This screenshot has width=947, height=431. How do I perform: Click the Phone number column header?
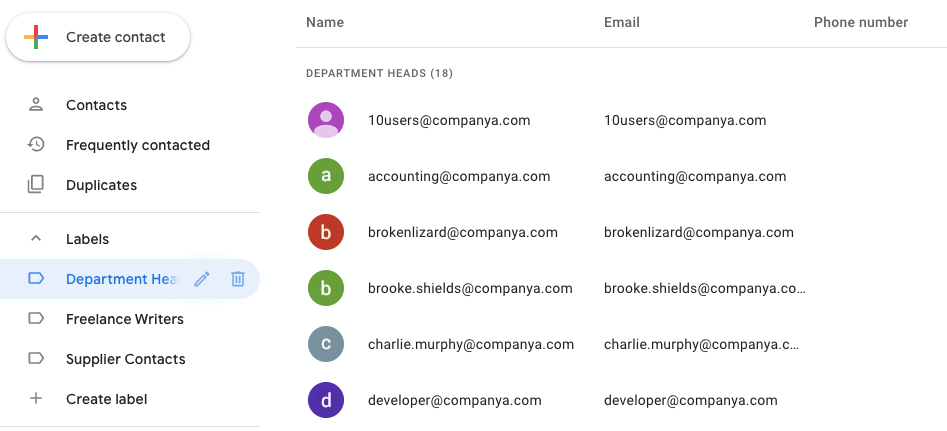(861, 22)
